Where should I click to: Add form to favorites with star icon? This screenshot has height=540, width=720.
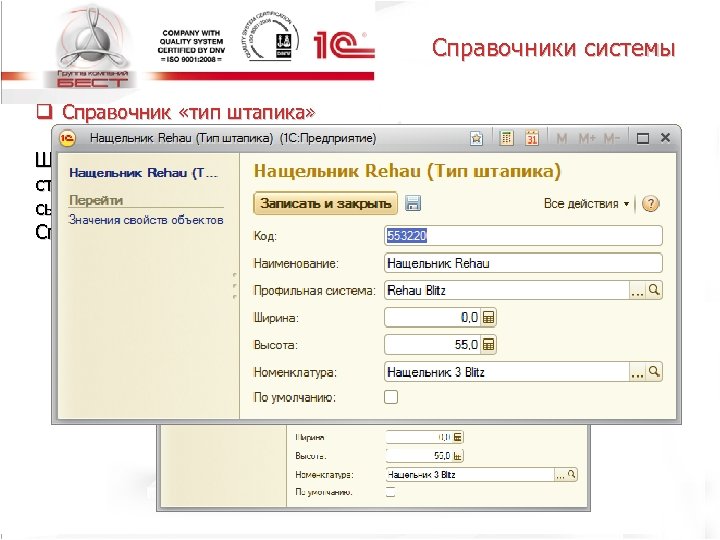click(x=477, y=138)
